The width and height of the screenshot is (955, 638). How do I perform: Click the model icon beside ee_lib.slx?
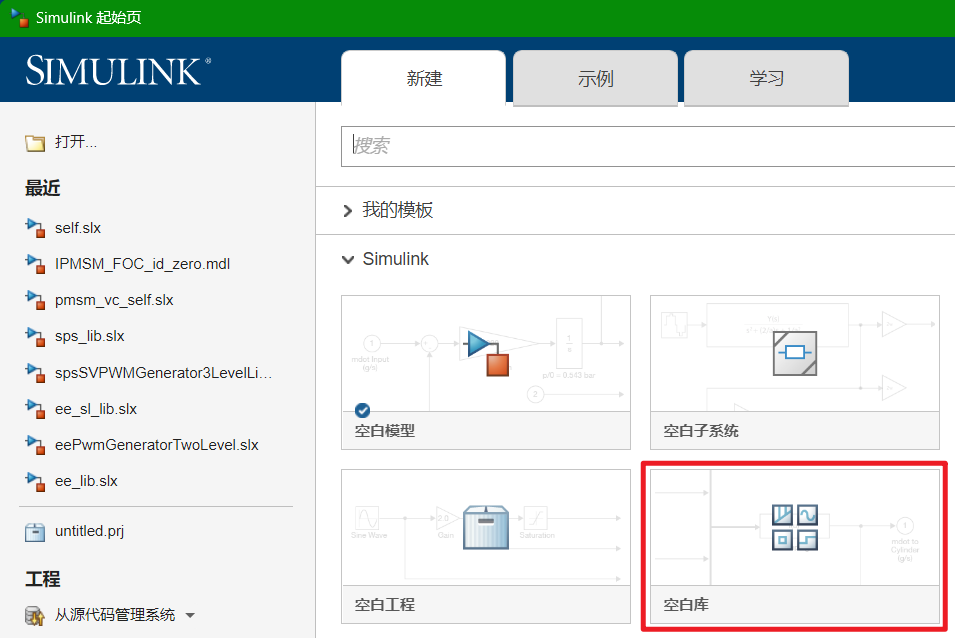pyautogui.click(x=35, y=481)
